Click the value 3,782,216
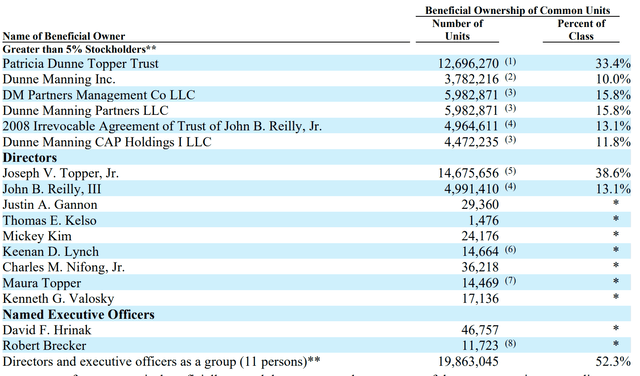Viewport: 640px width, 376px height. (471, 79)
